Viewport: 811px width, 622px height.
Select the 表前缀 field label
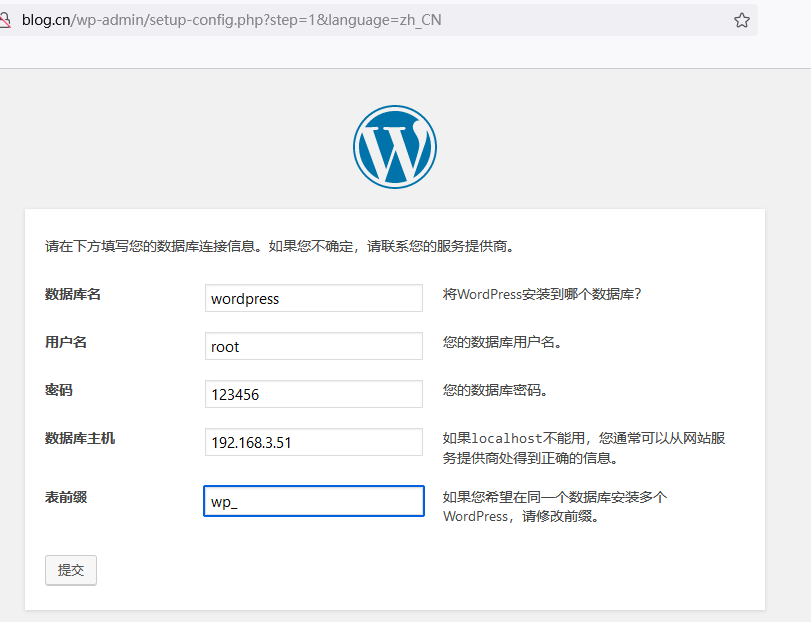coord(66,497)
